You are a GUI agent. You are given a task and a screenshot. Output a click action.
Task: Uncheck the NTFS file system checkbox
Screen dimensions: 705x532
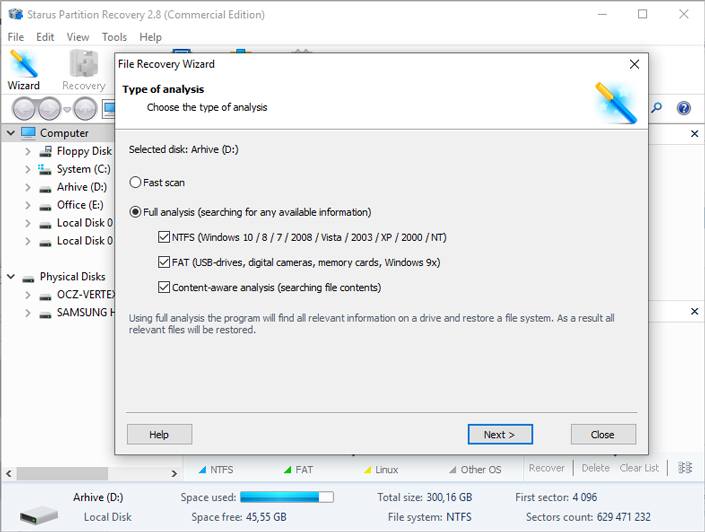(164, 237)
